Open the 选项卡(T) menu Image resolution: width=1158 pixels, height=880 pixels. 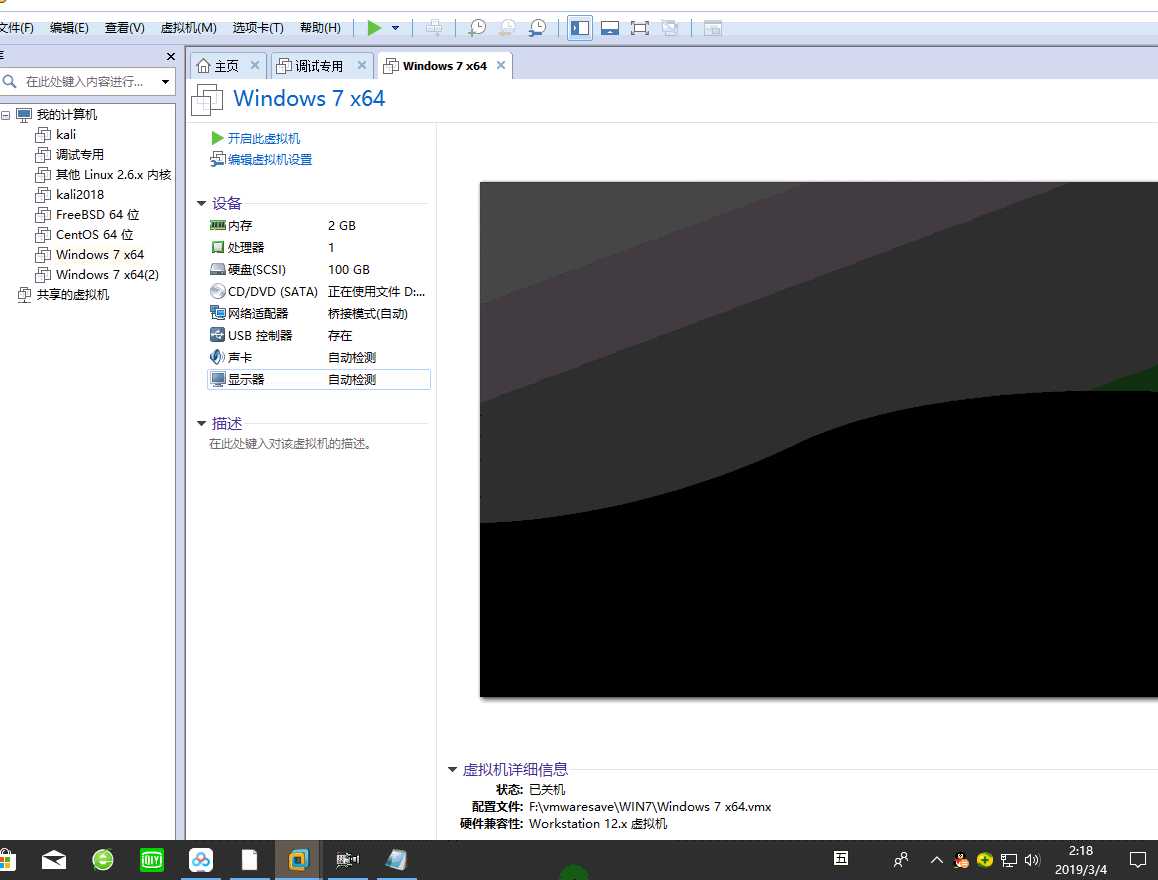click(258, 27)
